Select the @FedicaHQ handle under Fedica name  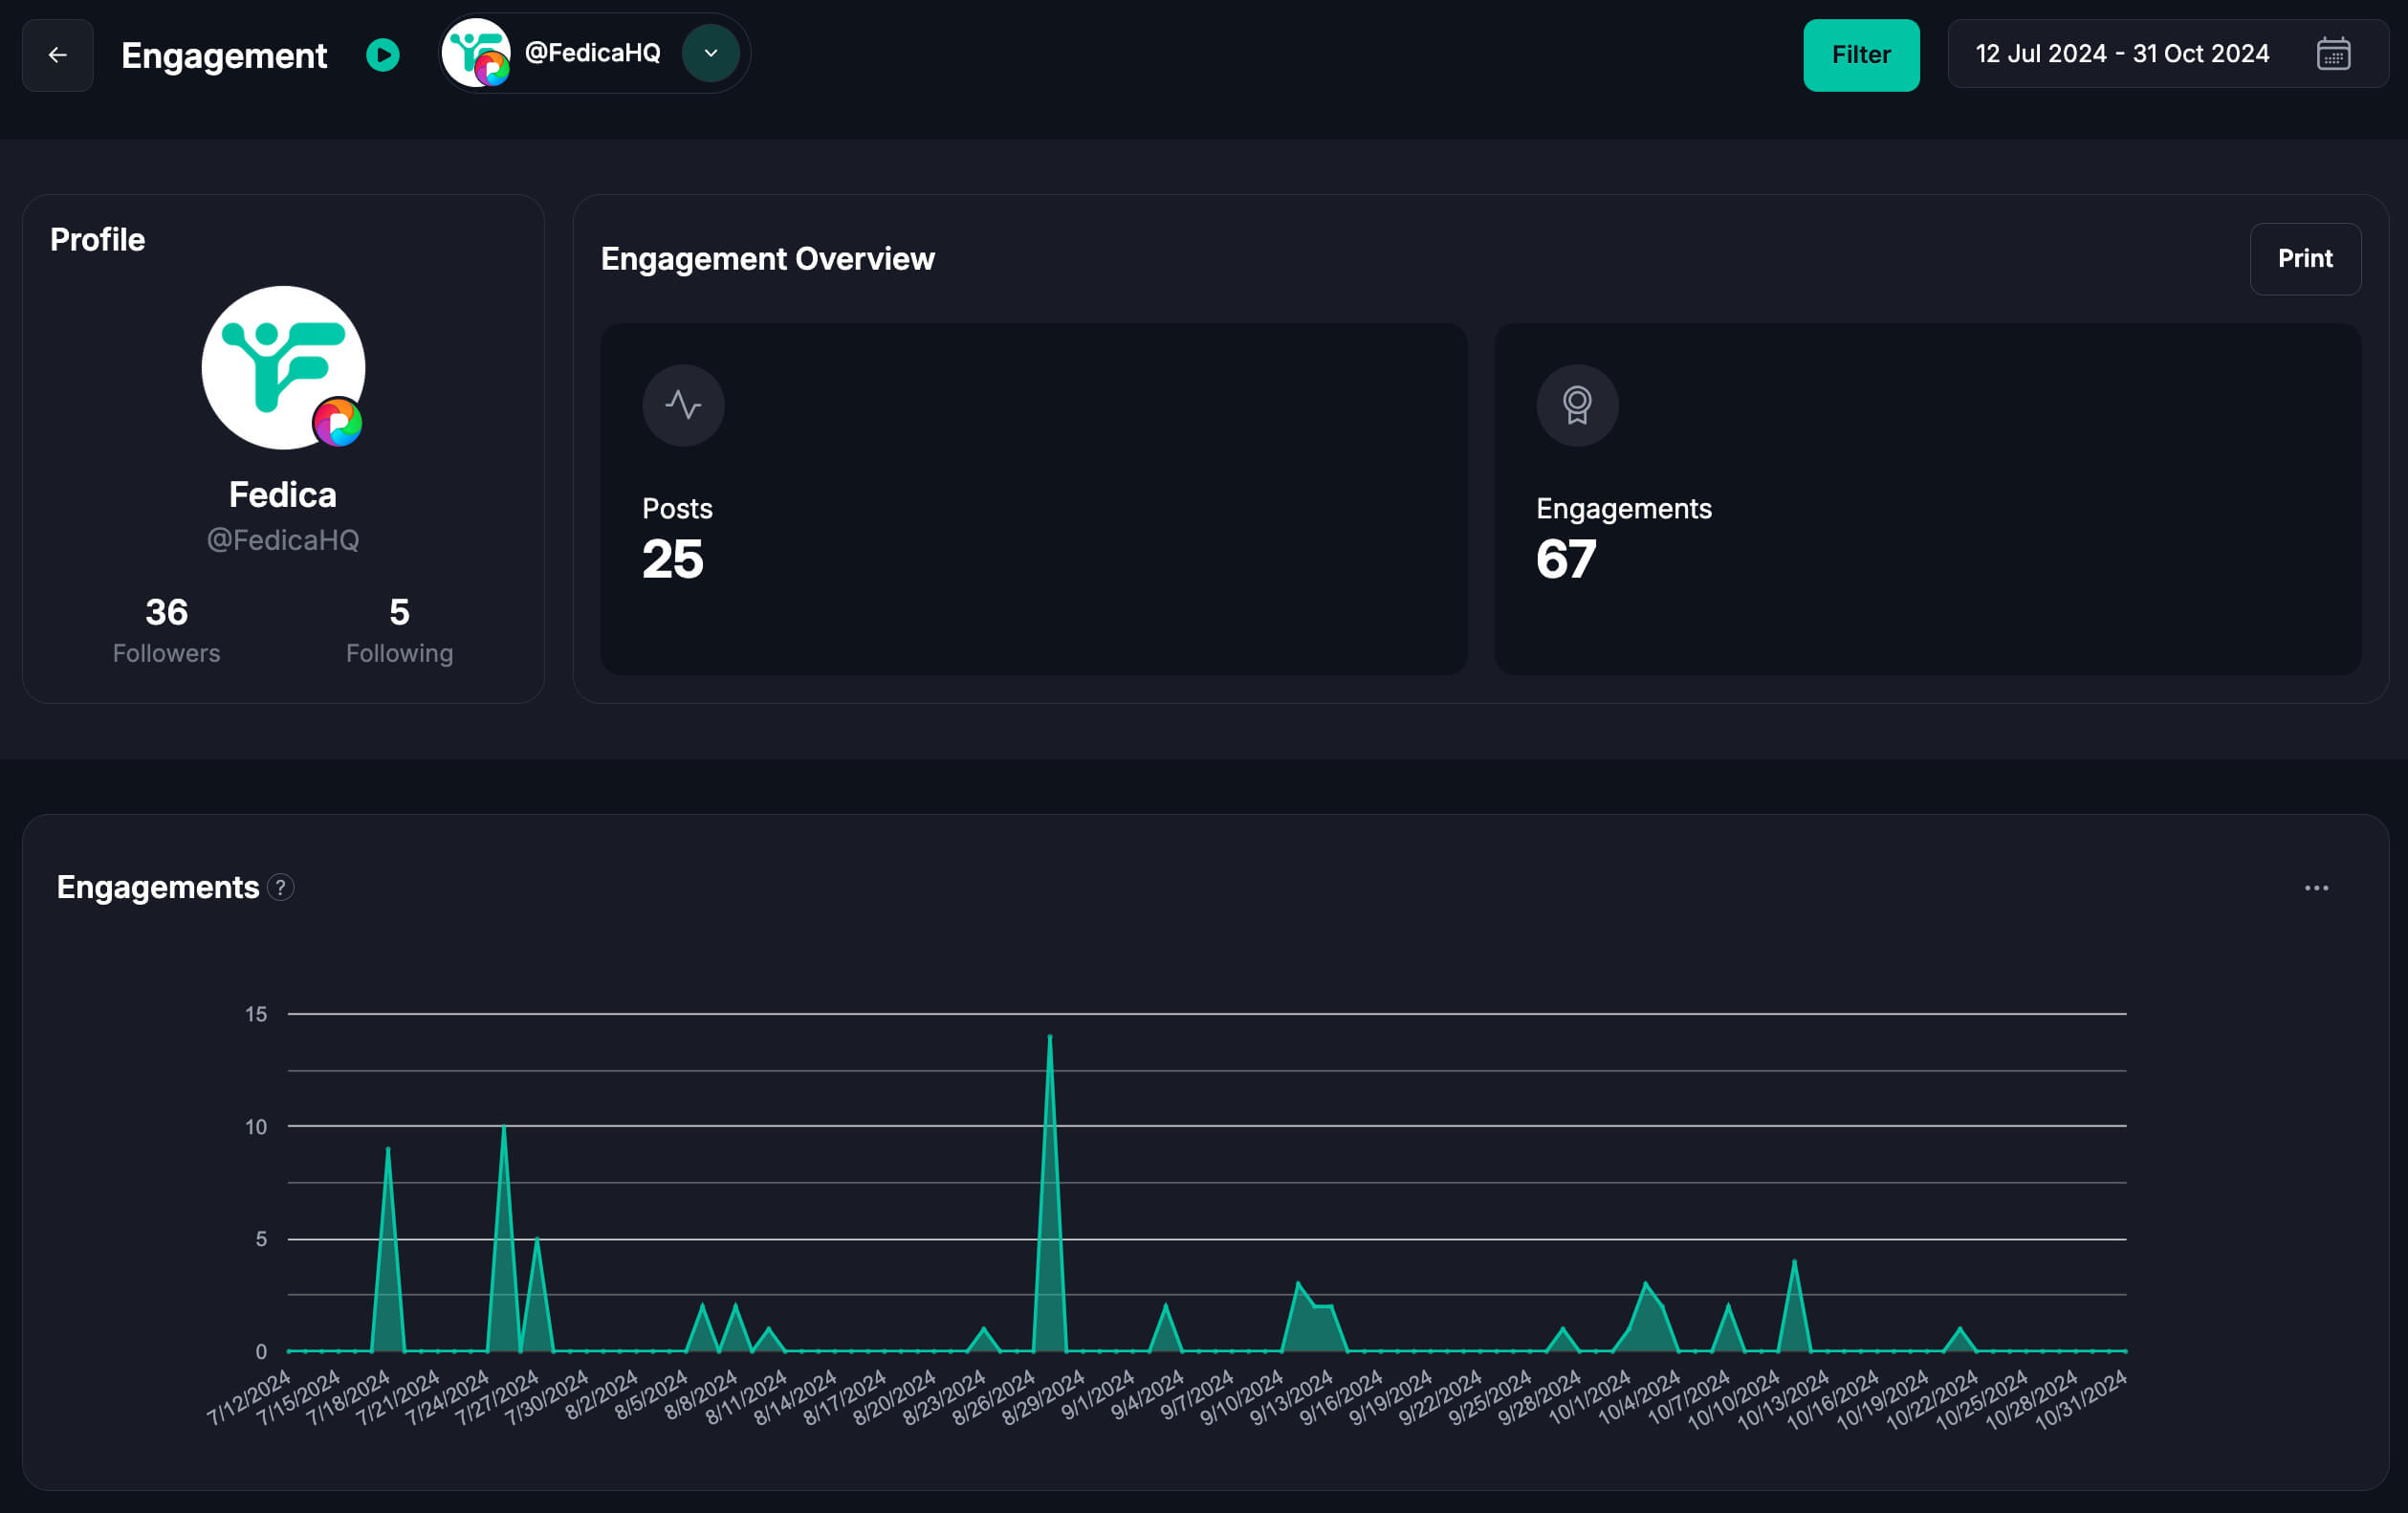pos(283,540)
